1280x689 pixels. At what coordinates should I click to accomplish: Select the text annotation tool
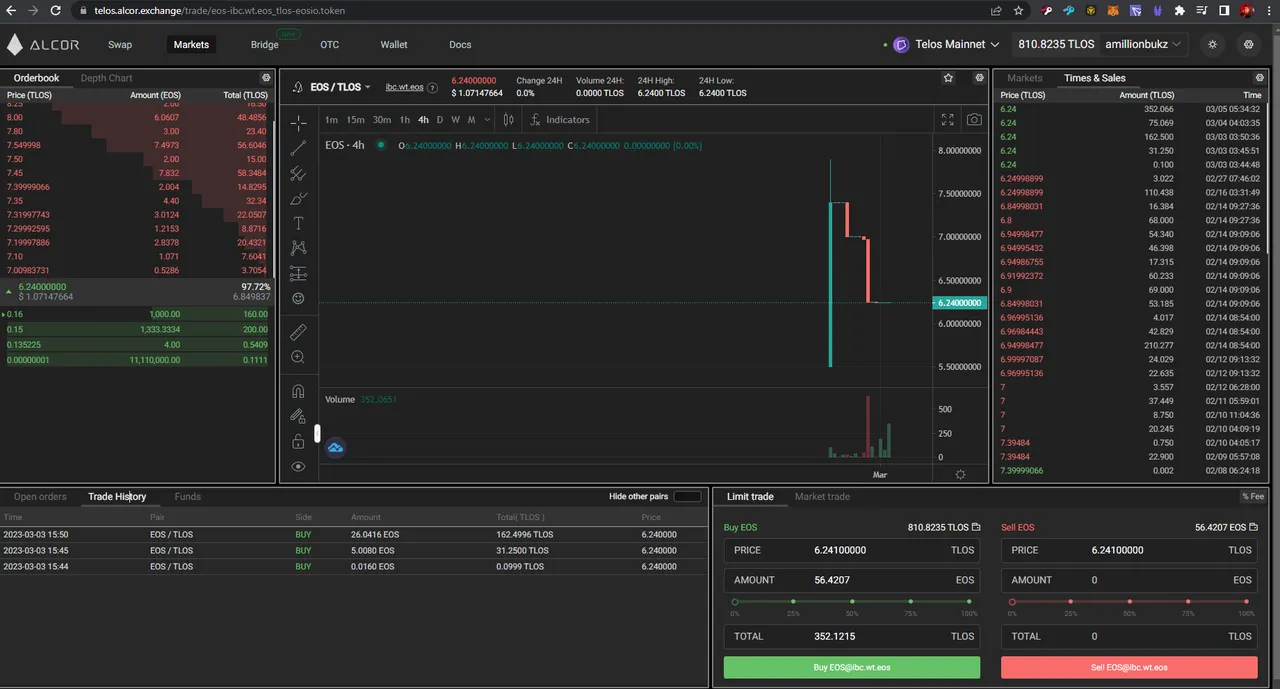pyautogui.click(x=298, y=223)
